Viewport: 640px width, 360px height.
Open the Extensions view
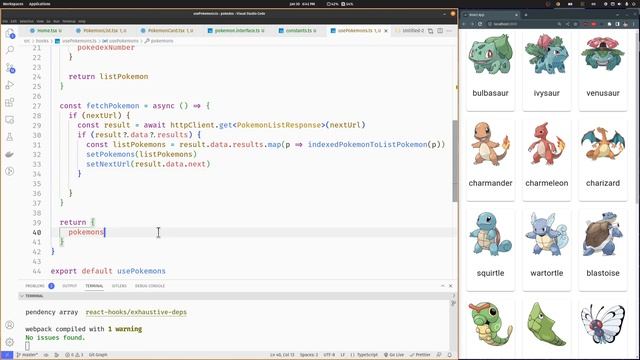(x=10, y=102)
